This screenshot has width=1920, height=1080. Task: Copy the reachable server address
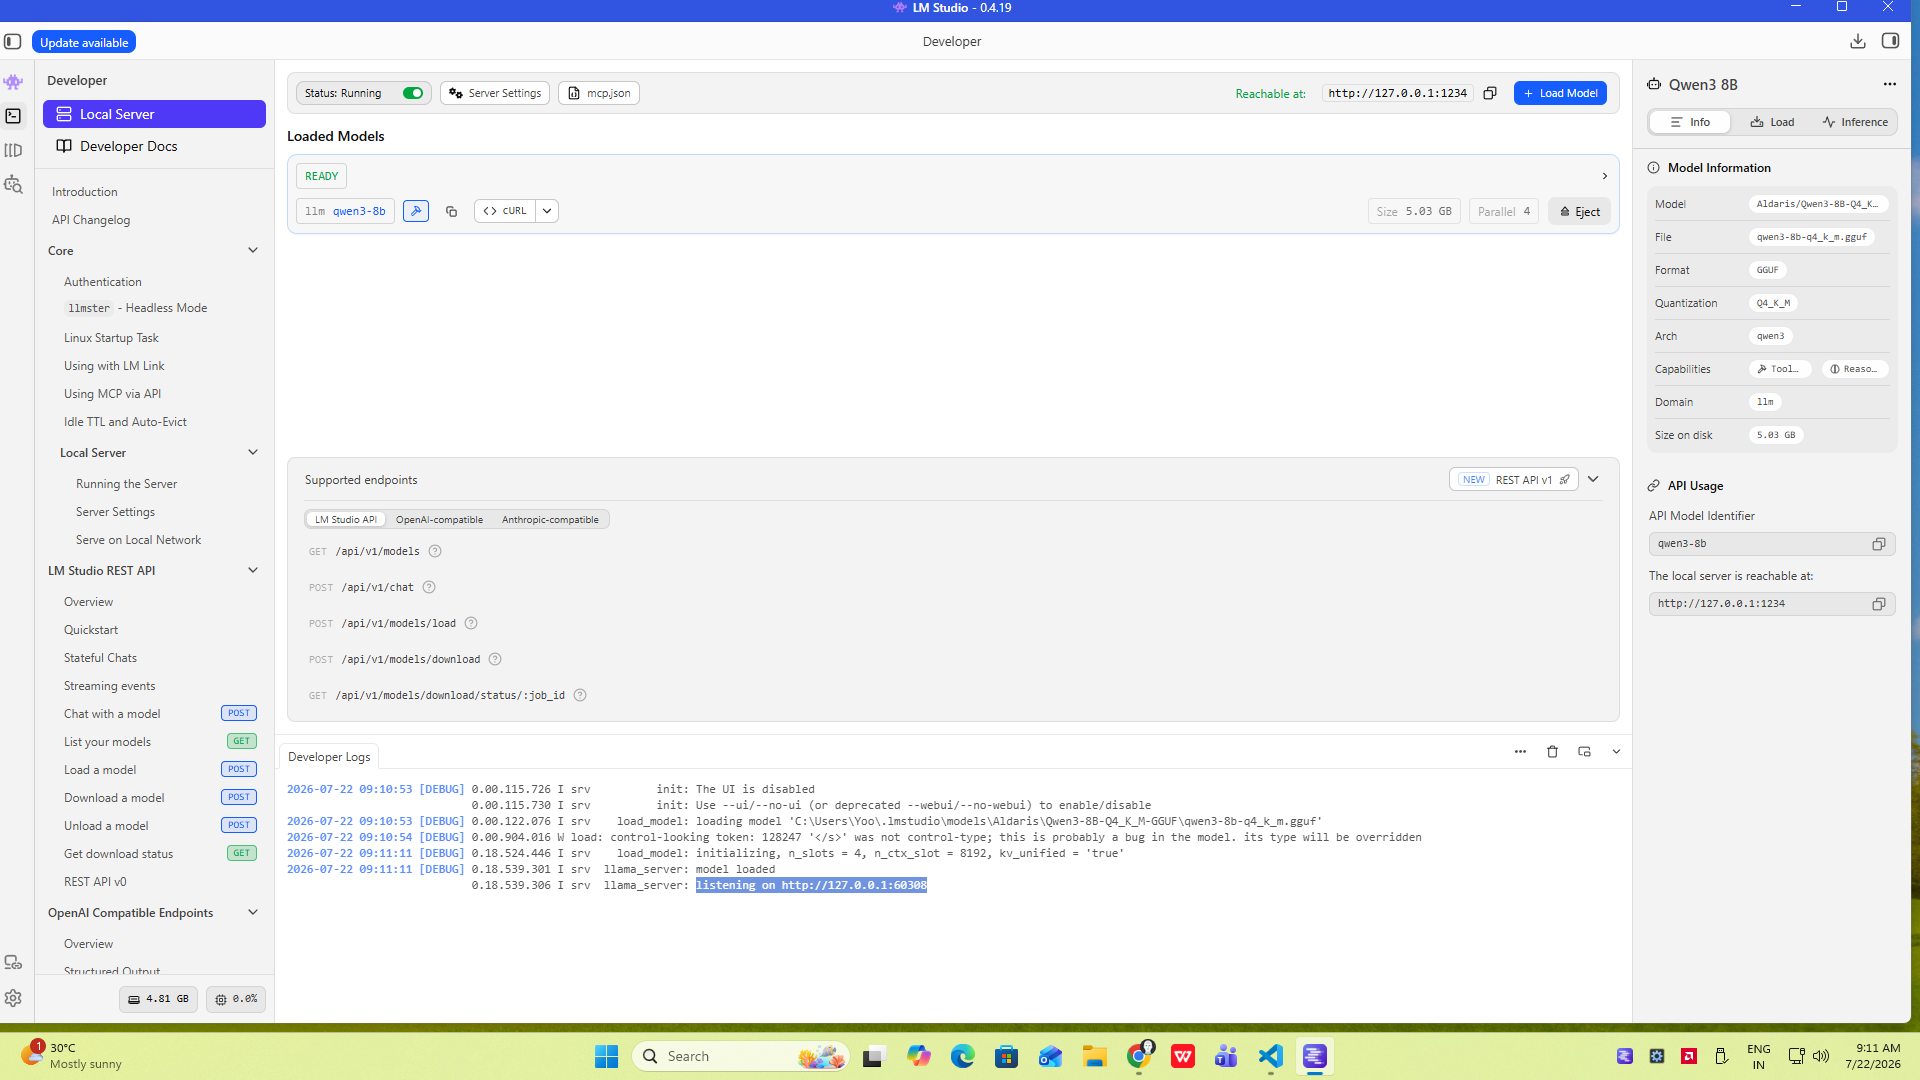point(1490,93)
